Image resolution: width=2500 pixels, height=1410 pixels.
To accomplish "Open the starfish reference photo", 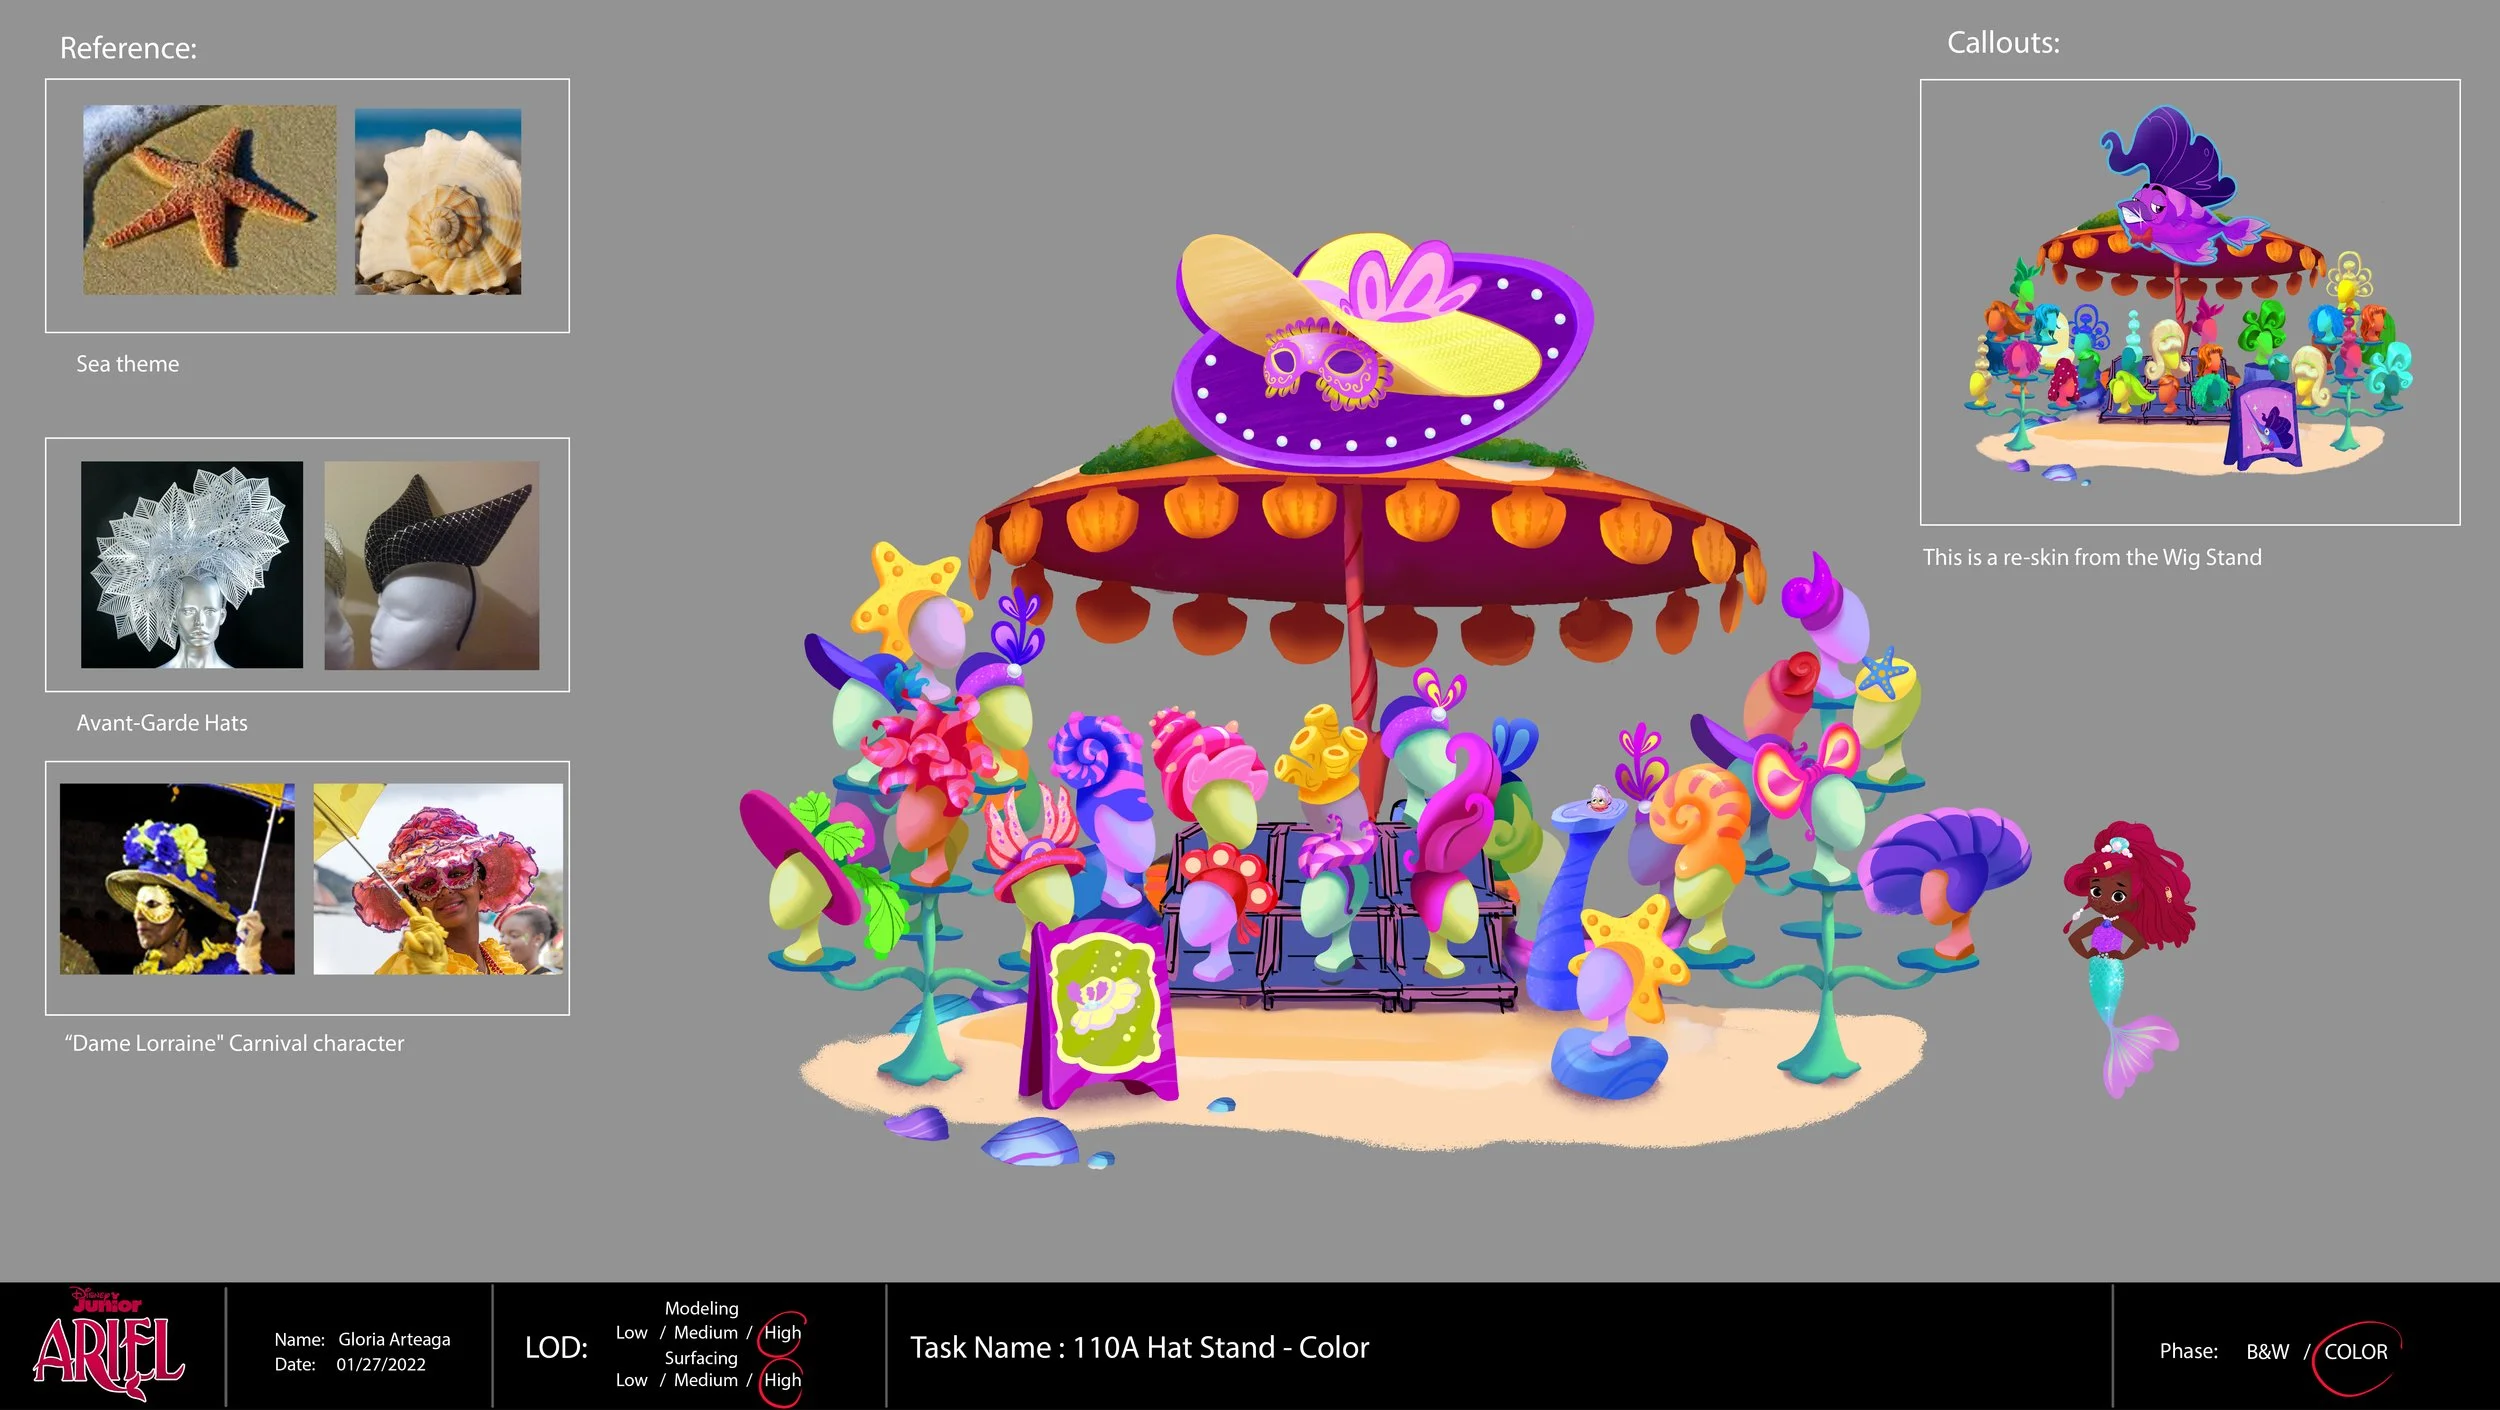I will click(209, 200).
